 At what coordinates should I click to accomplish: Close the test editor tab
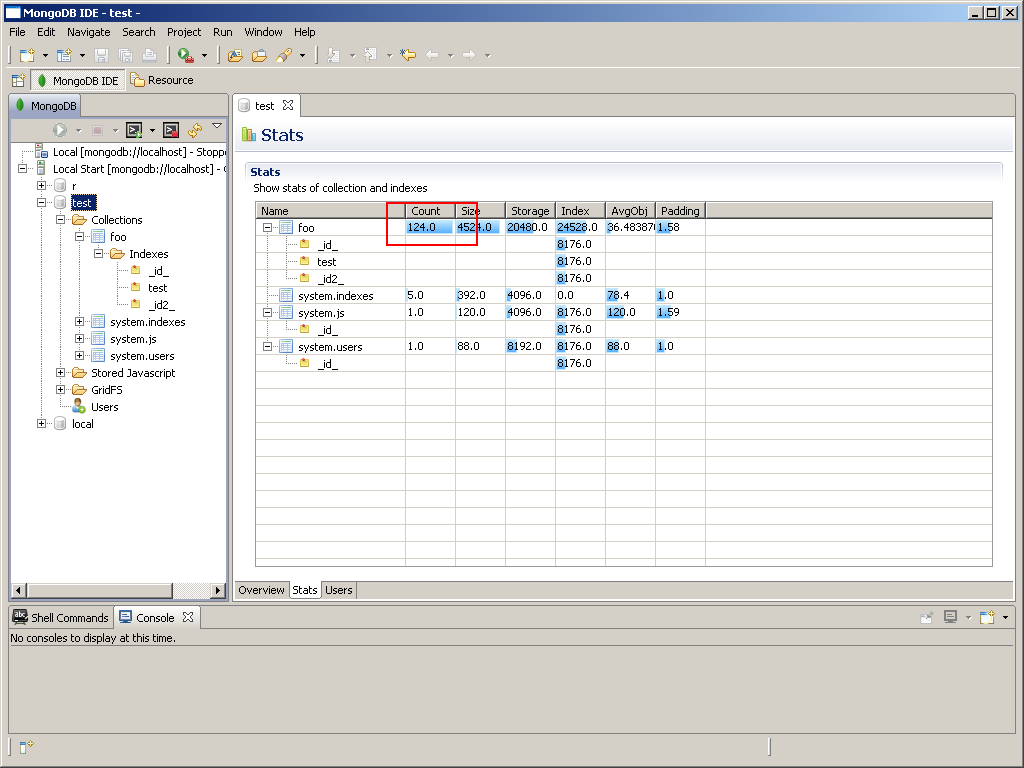click(288, 105)
